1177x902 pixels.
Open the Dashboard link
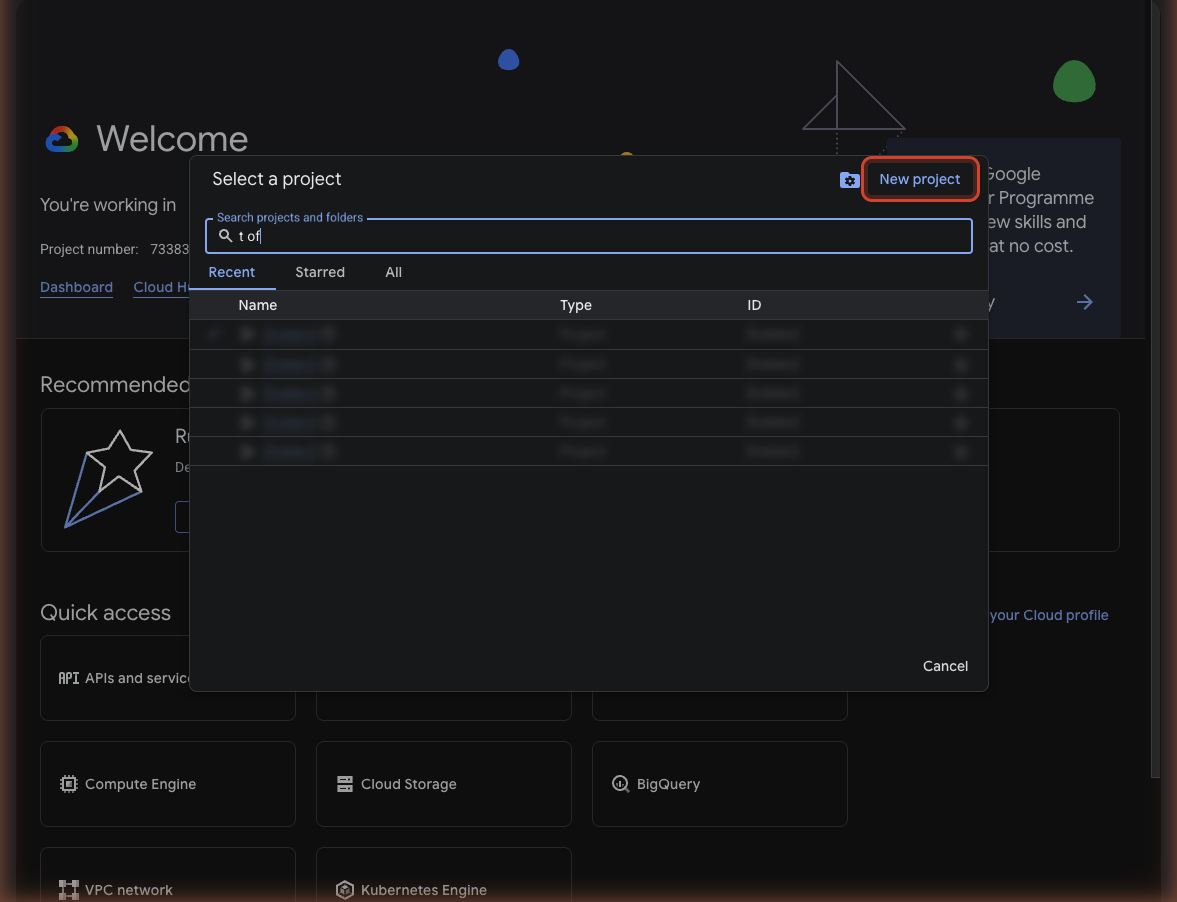coord(77,287)
